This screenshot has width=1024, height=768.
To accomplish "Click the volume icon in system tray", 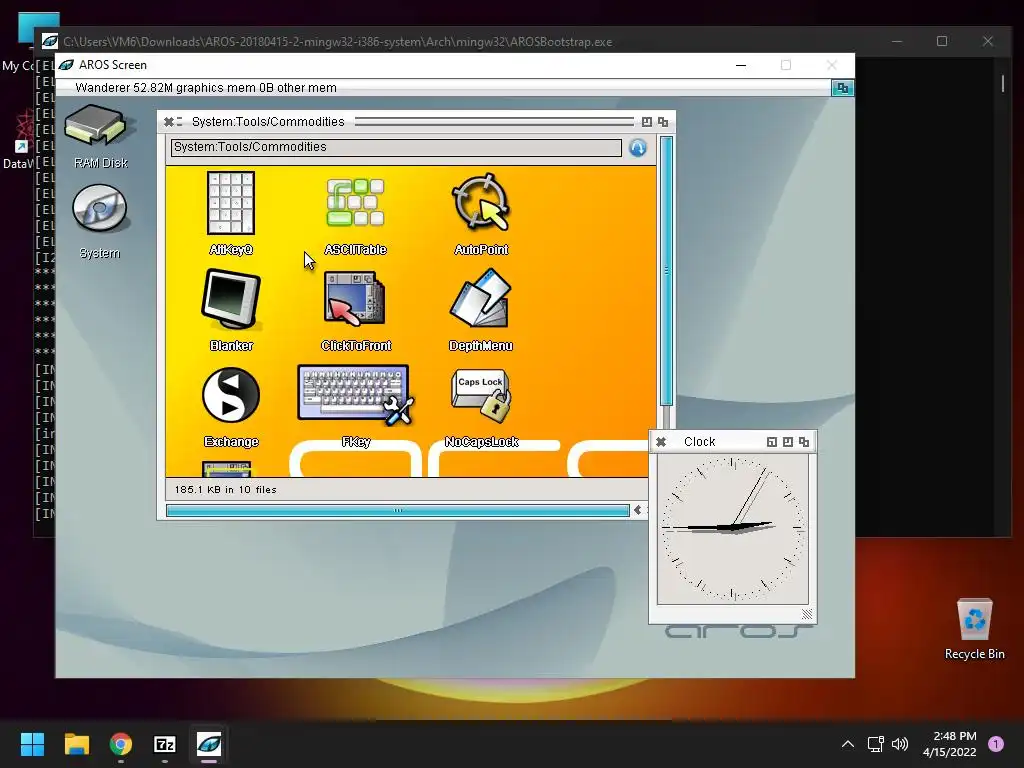I will (x=900, y=744).
